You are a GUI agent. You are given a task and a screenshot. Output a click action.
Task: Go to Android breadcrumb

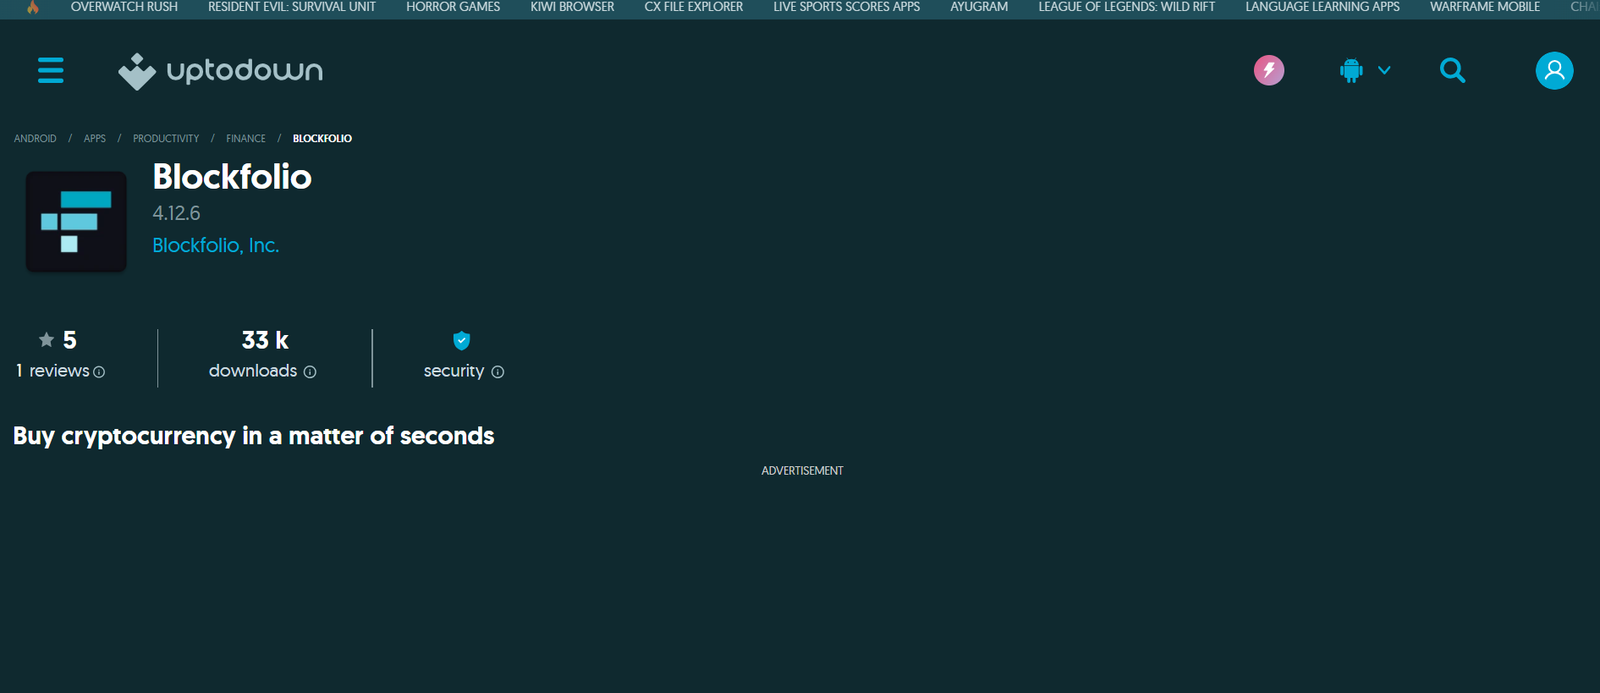pos(35,139)
